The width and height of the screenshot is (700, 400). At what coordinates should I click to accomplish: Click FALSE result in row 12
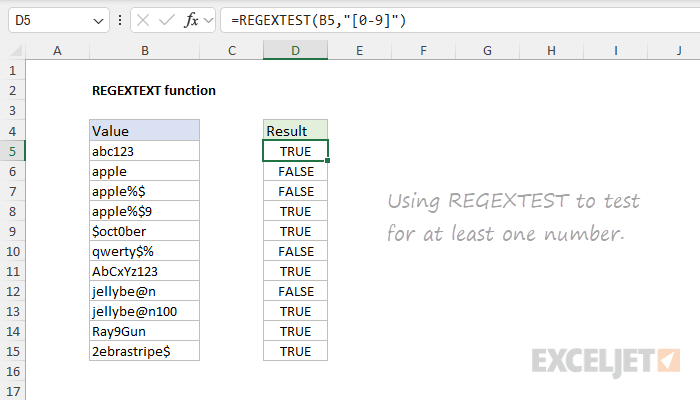click(x=296, y=292)
